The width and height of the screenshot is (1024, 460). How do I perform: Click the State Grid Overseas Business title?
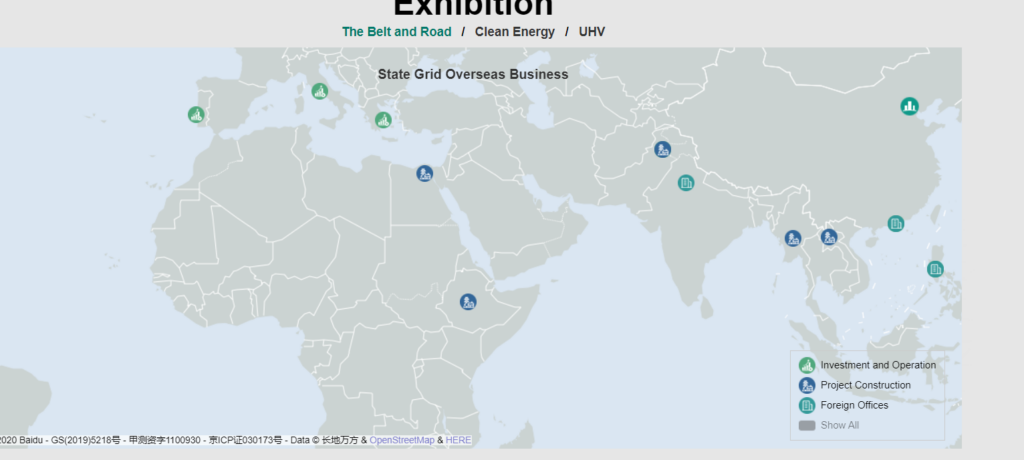click(473, 74)
